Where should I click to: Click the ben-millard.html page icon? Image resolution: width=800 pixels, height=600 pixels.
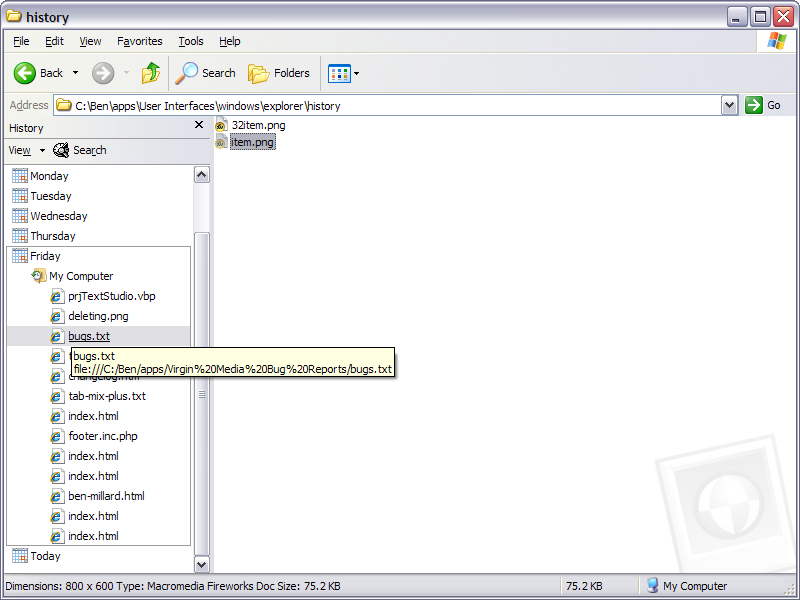(57, 496)
